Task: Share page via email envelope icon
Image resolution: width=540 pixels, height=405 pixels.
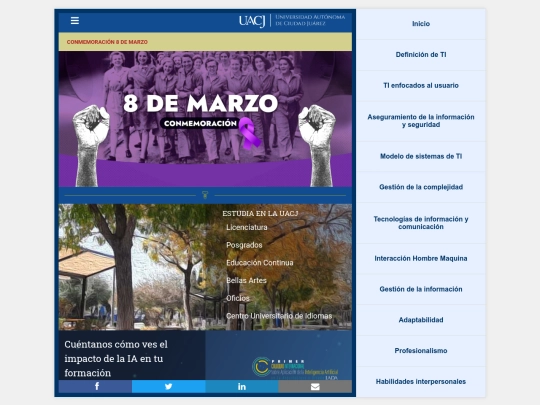Action: [x=315, y=386]
